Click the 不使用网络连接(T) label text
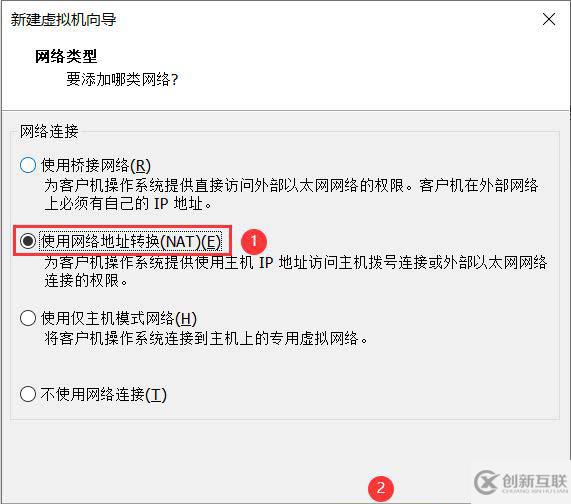 104,394
